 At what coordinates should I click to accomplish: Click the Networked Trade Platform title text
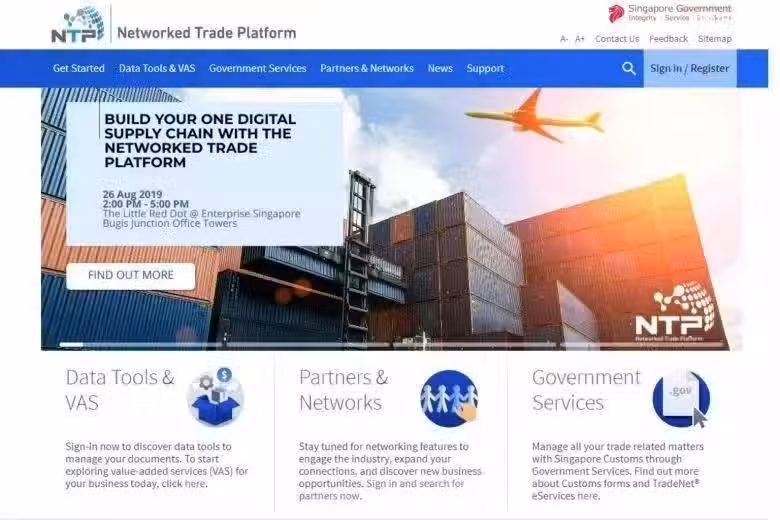coord(206,33)
